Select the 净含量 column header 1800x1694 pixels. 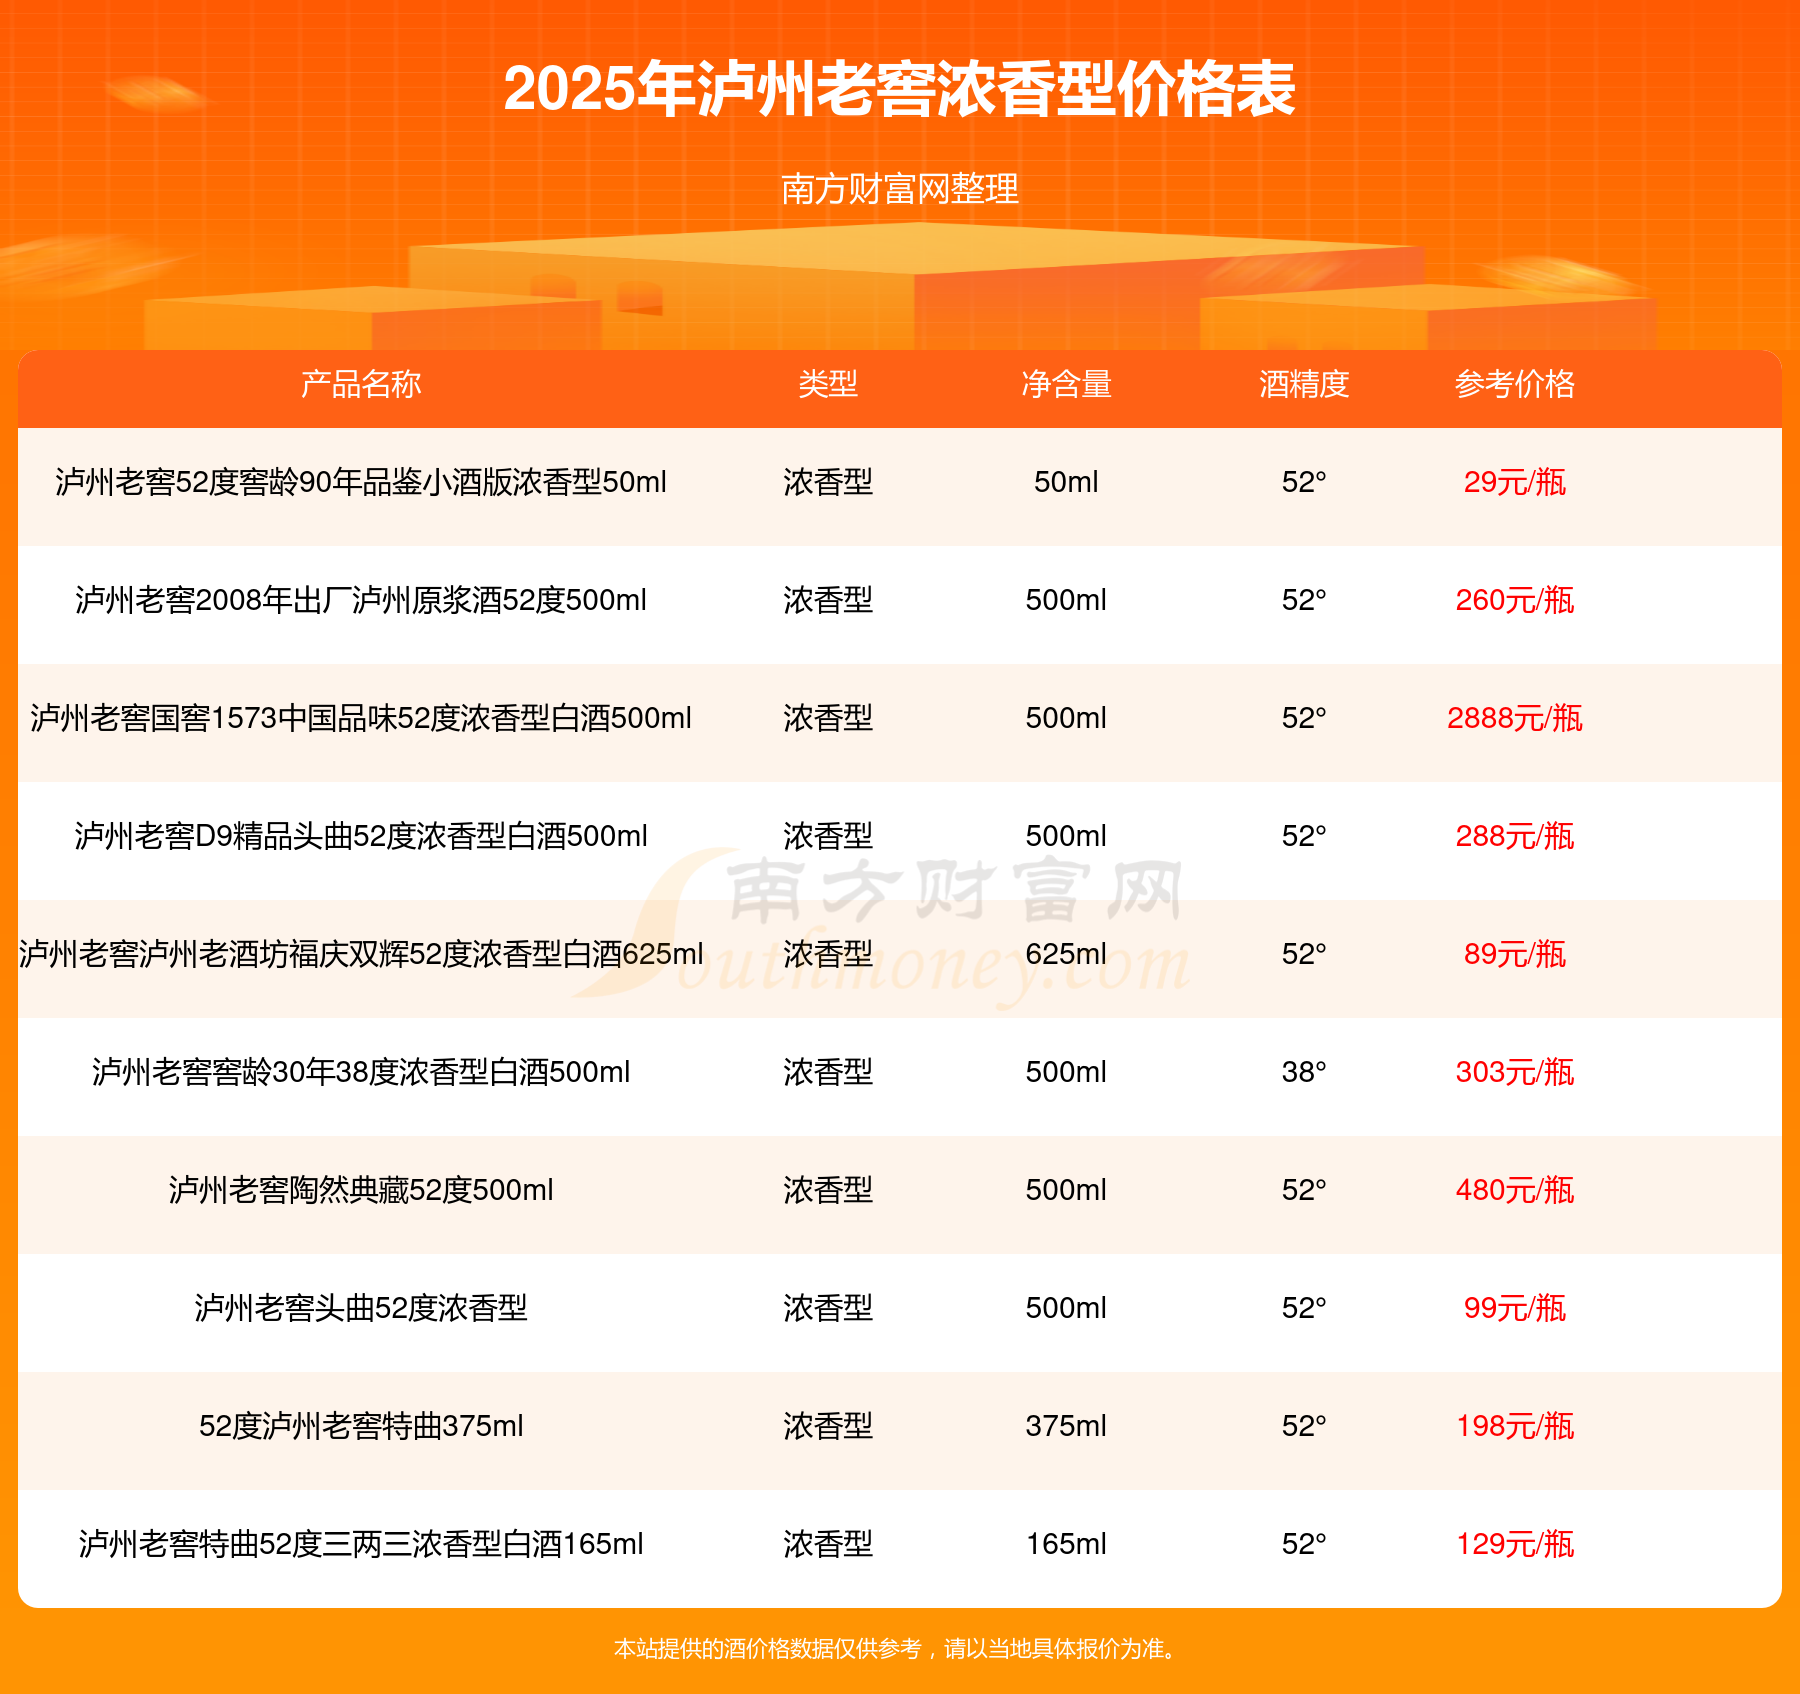tap(1066, 384)
